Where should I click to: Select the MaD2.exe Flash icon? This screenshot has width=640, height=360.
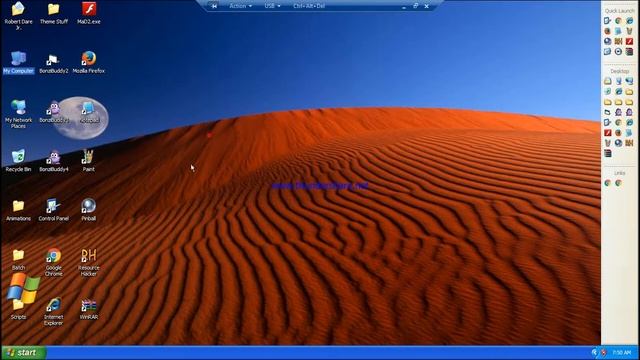89,13
